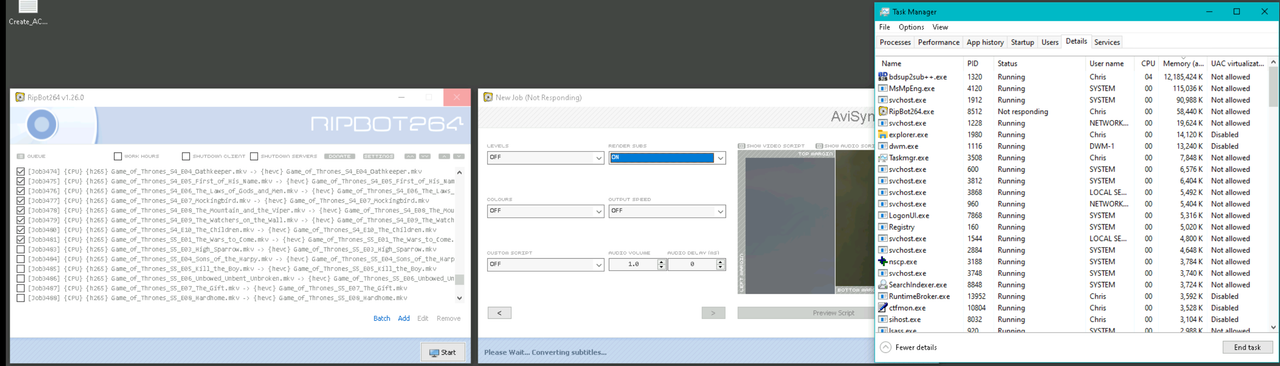
Task: Enable the Shutdown Servers checkbox
Action: click(x=254, y=156)
